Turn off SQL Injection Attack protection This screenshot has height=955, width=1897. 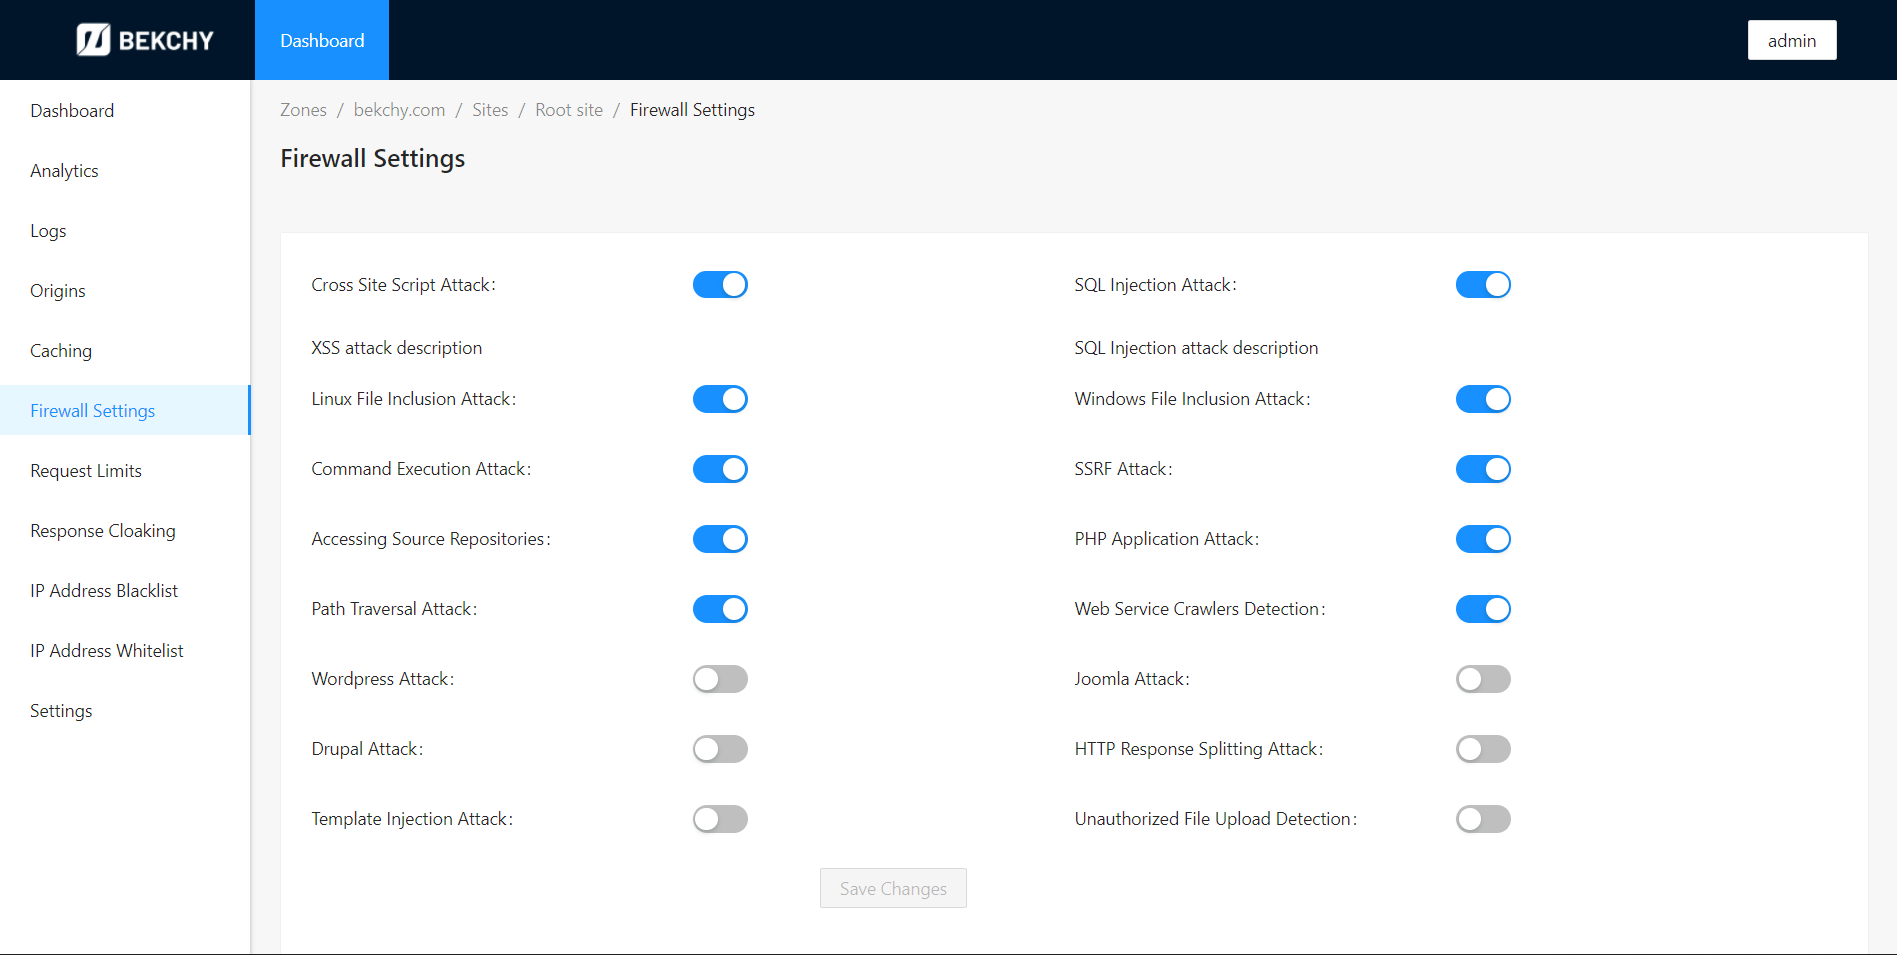pos(1483,285)
